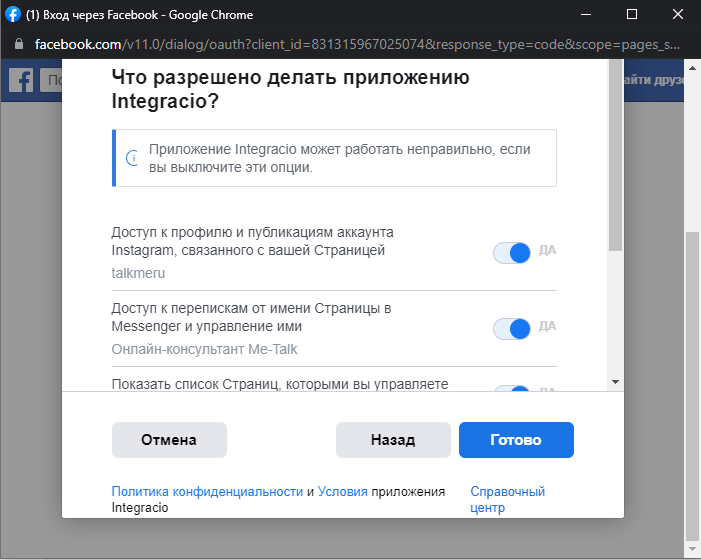The image size is (701, 560).
Task: Go back with the Назад button
Action: click(x=393, y=440)
